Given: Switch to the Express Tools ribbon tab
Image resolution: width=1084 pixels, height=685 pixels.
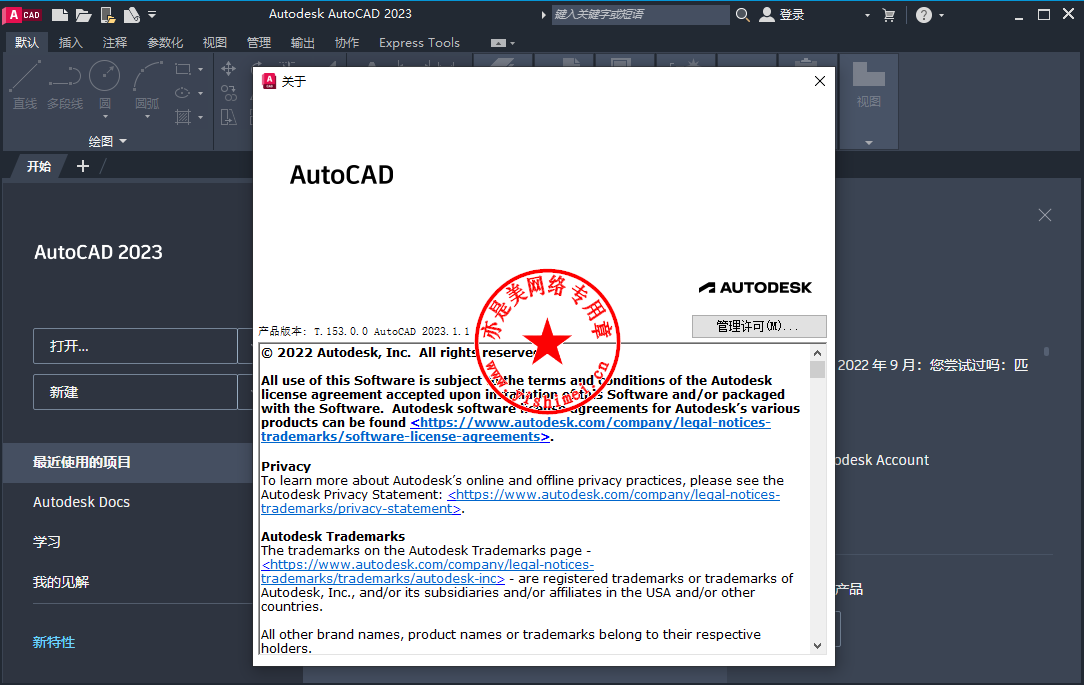Looking at the screenshot, I should click(x=419, y=43).
